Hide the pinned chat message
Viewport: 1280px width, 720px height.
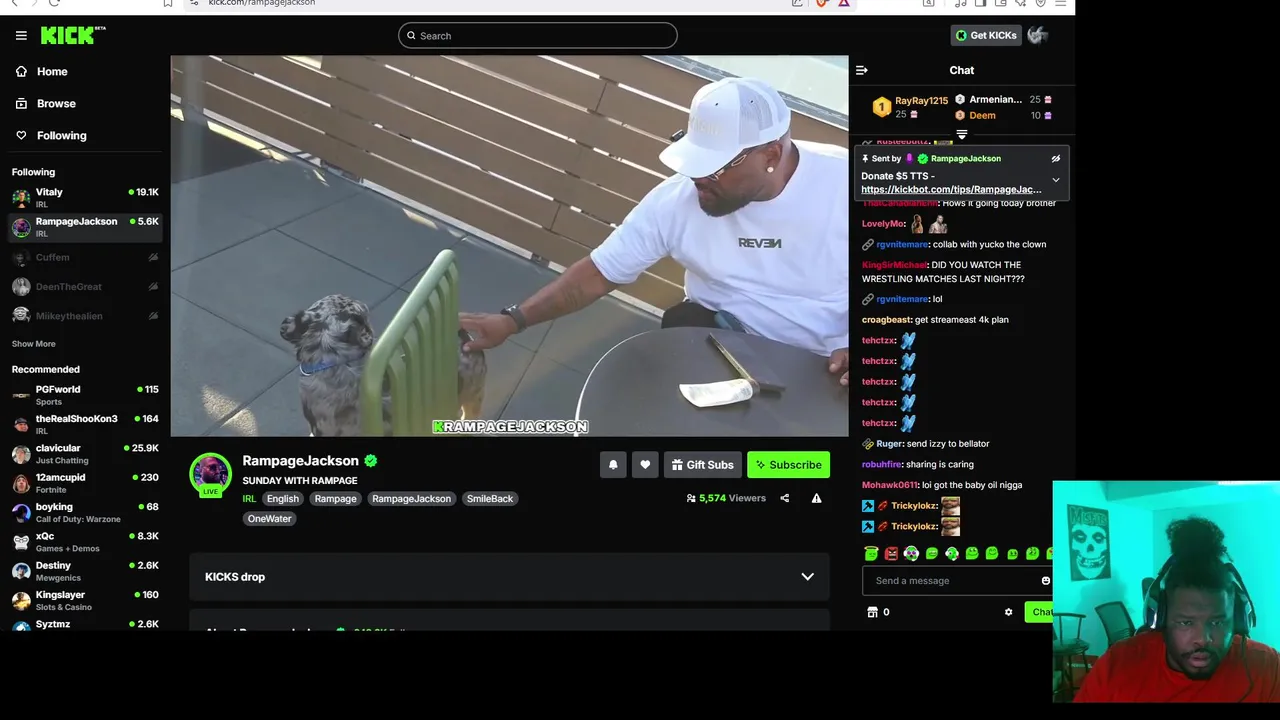(x=1055, y=158)
